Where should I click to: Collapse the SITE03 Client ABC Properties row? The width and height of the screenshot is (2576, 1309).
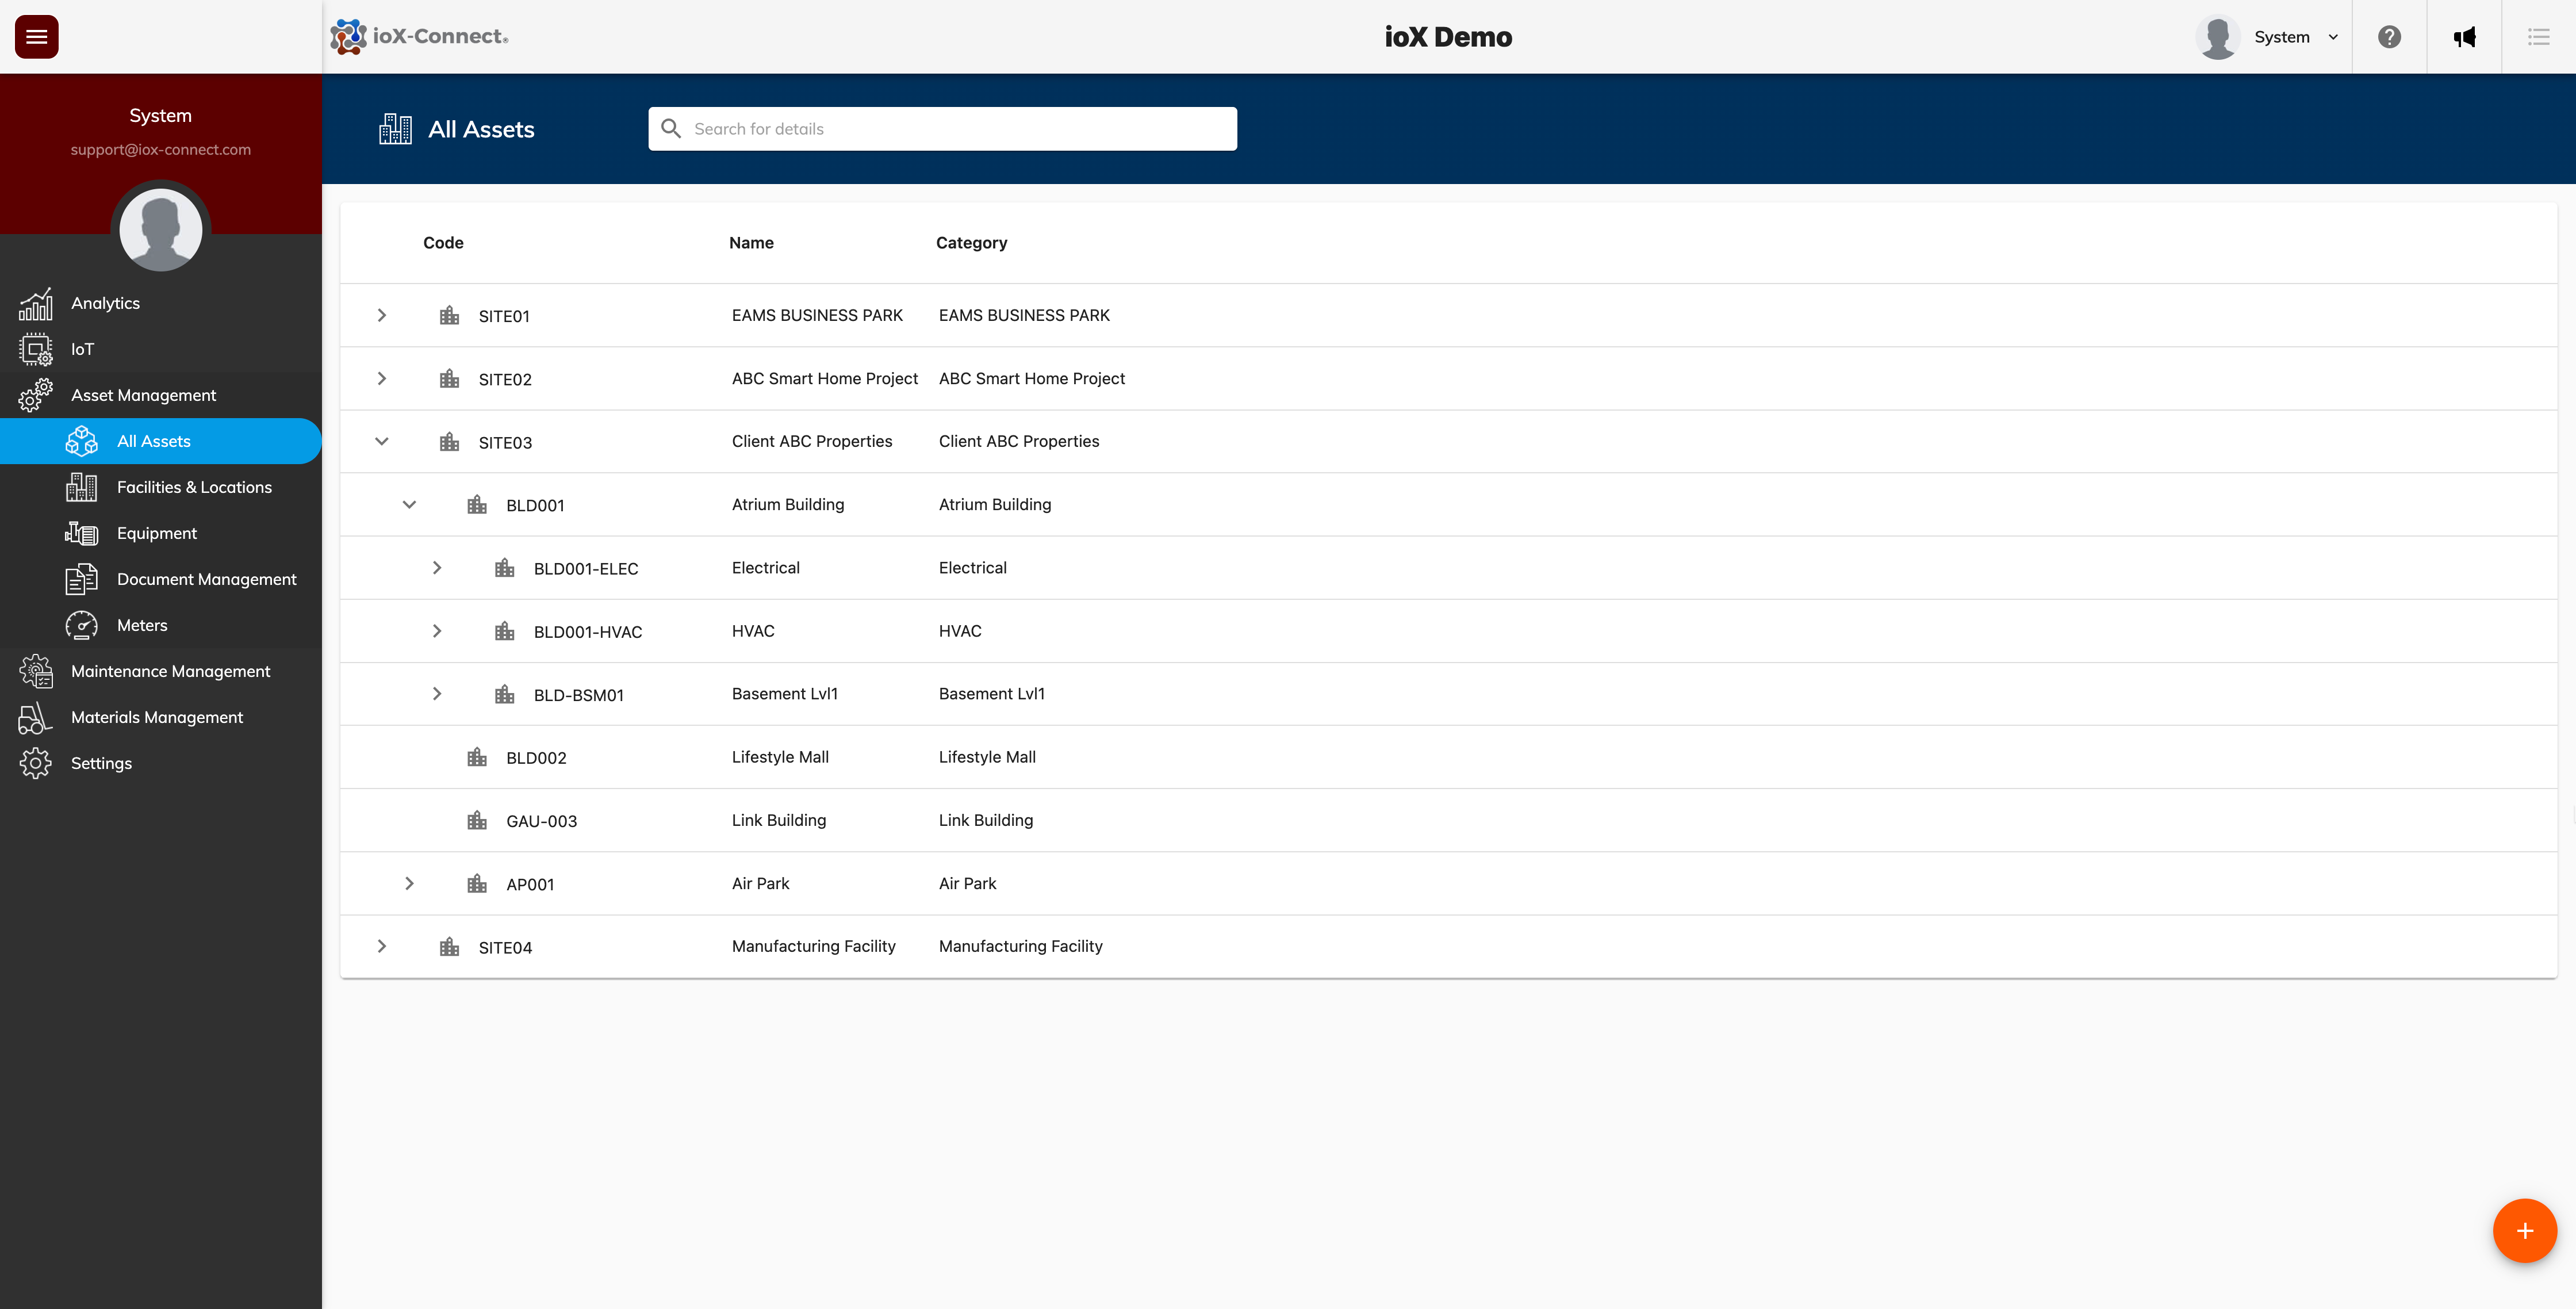pos(381,441)
